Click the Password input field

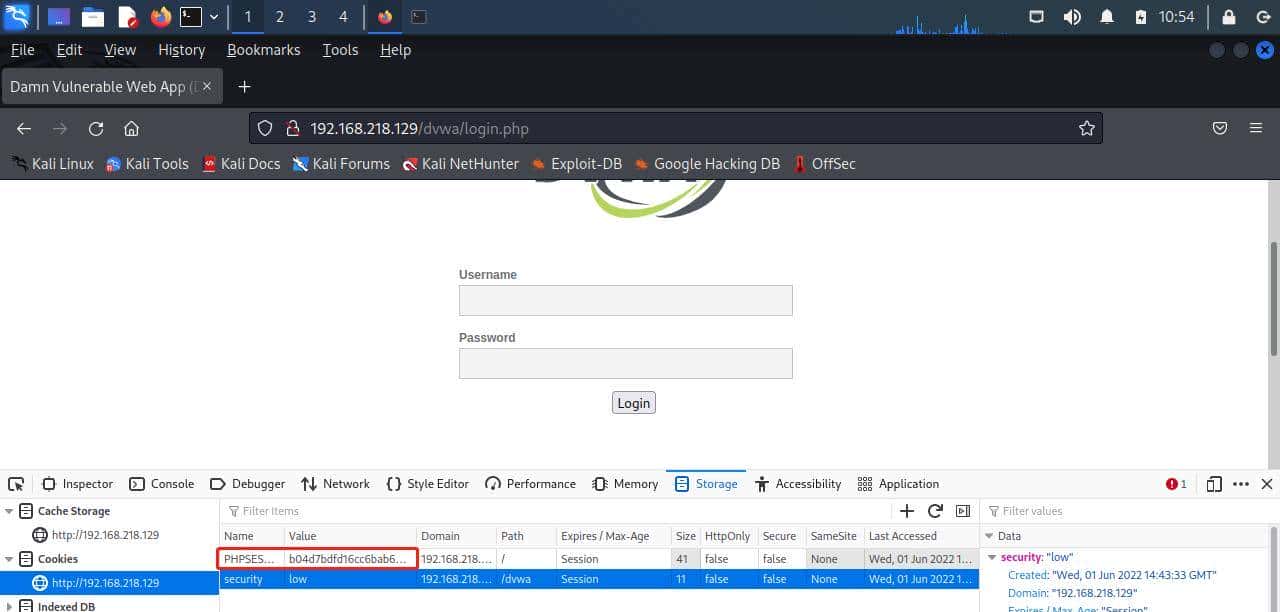pyautogui.click(x=625, y=363)
